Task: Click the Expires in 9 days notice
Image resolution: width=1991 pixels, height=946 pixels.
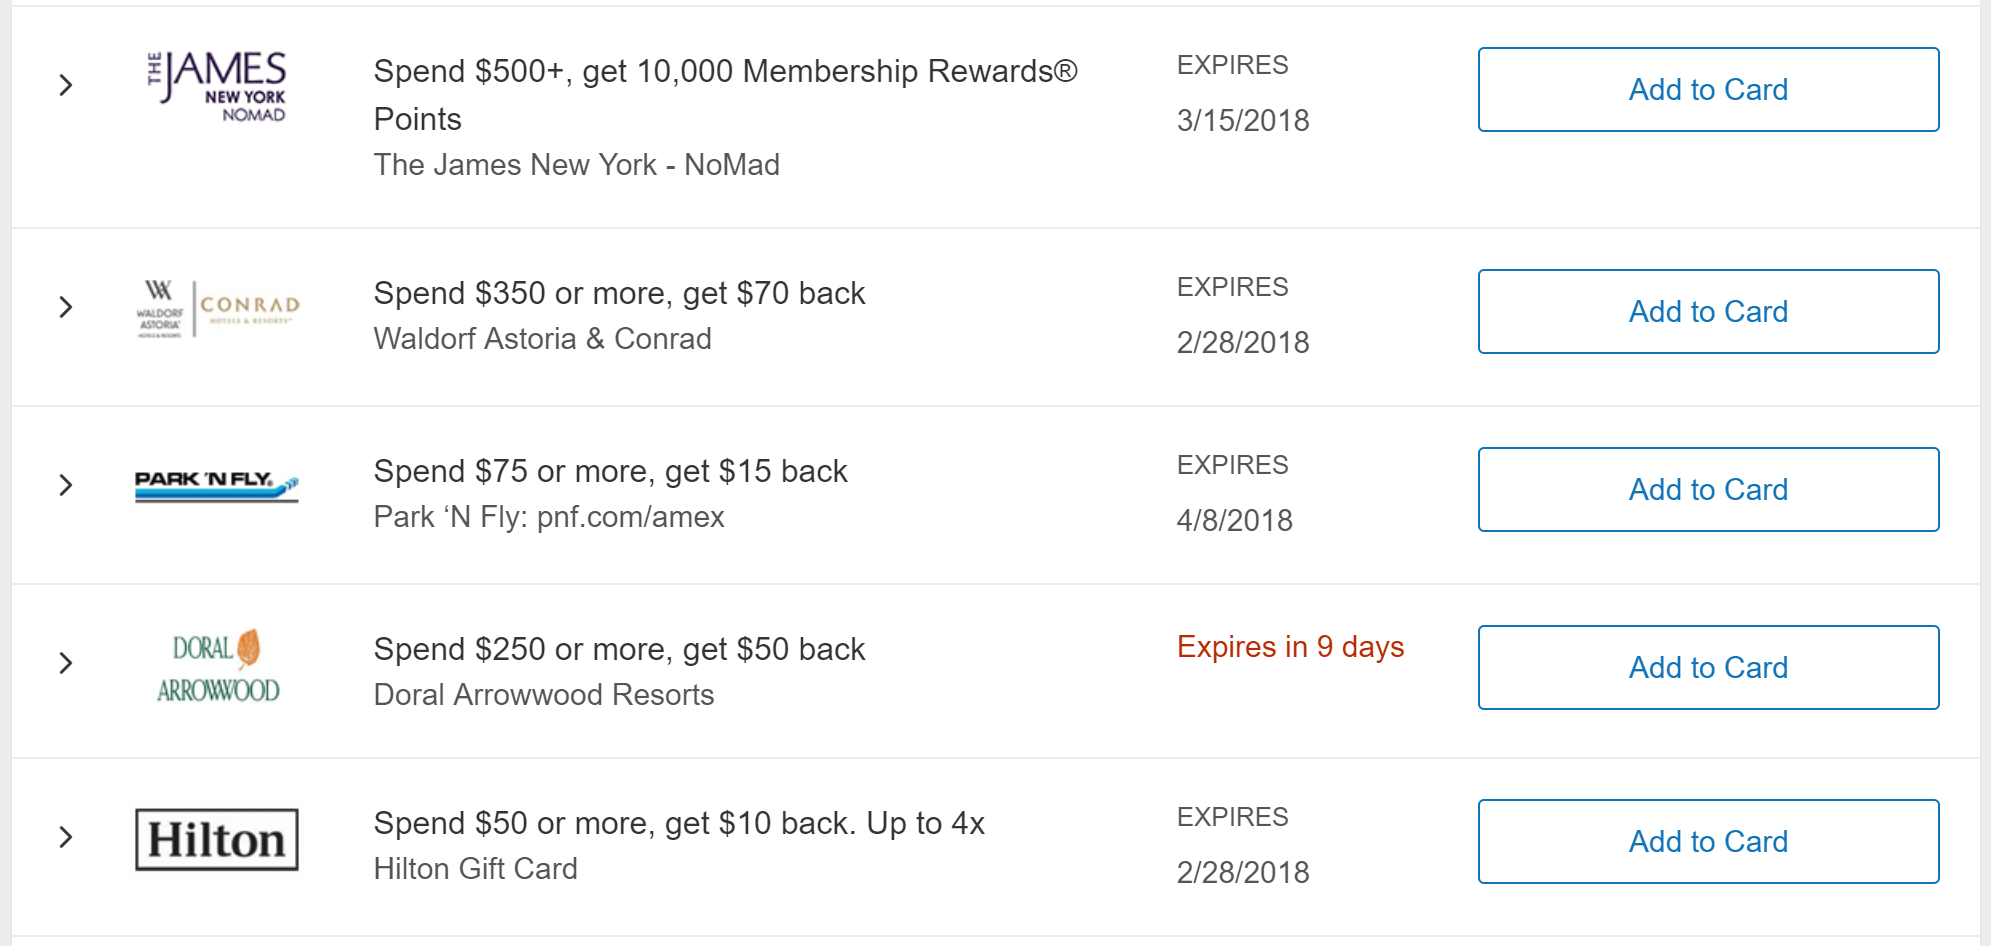Action: click(x=1290, y=647)
